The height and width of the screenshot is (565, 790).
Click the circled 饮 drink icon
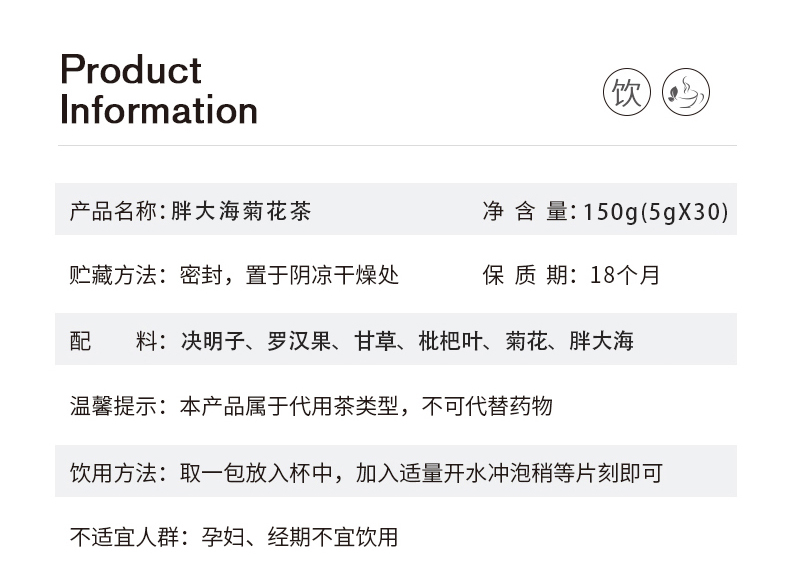tap(627, 93)
